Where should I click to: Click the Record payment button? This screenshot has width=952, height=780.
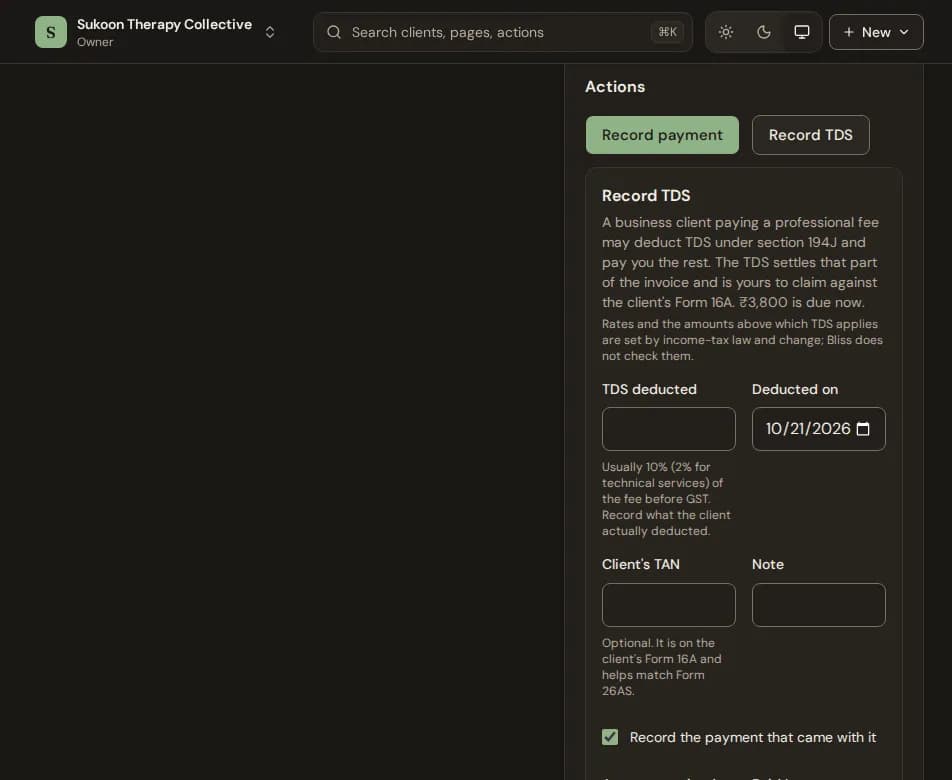pos(662,135)
